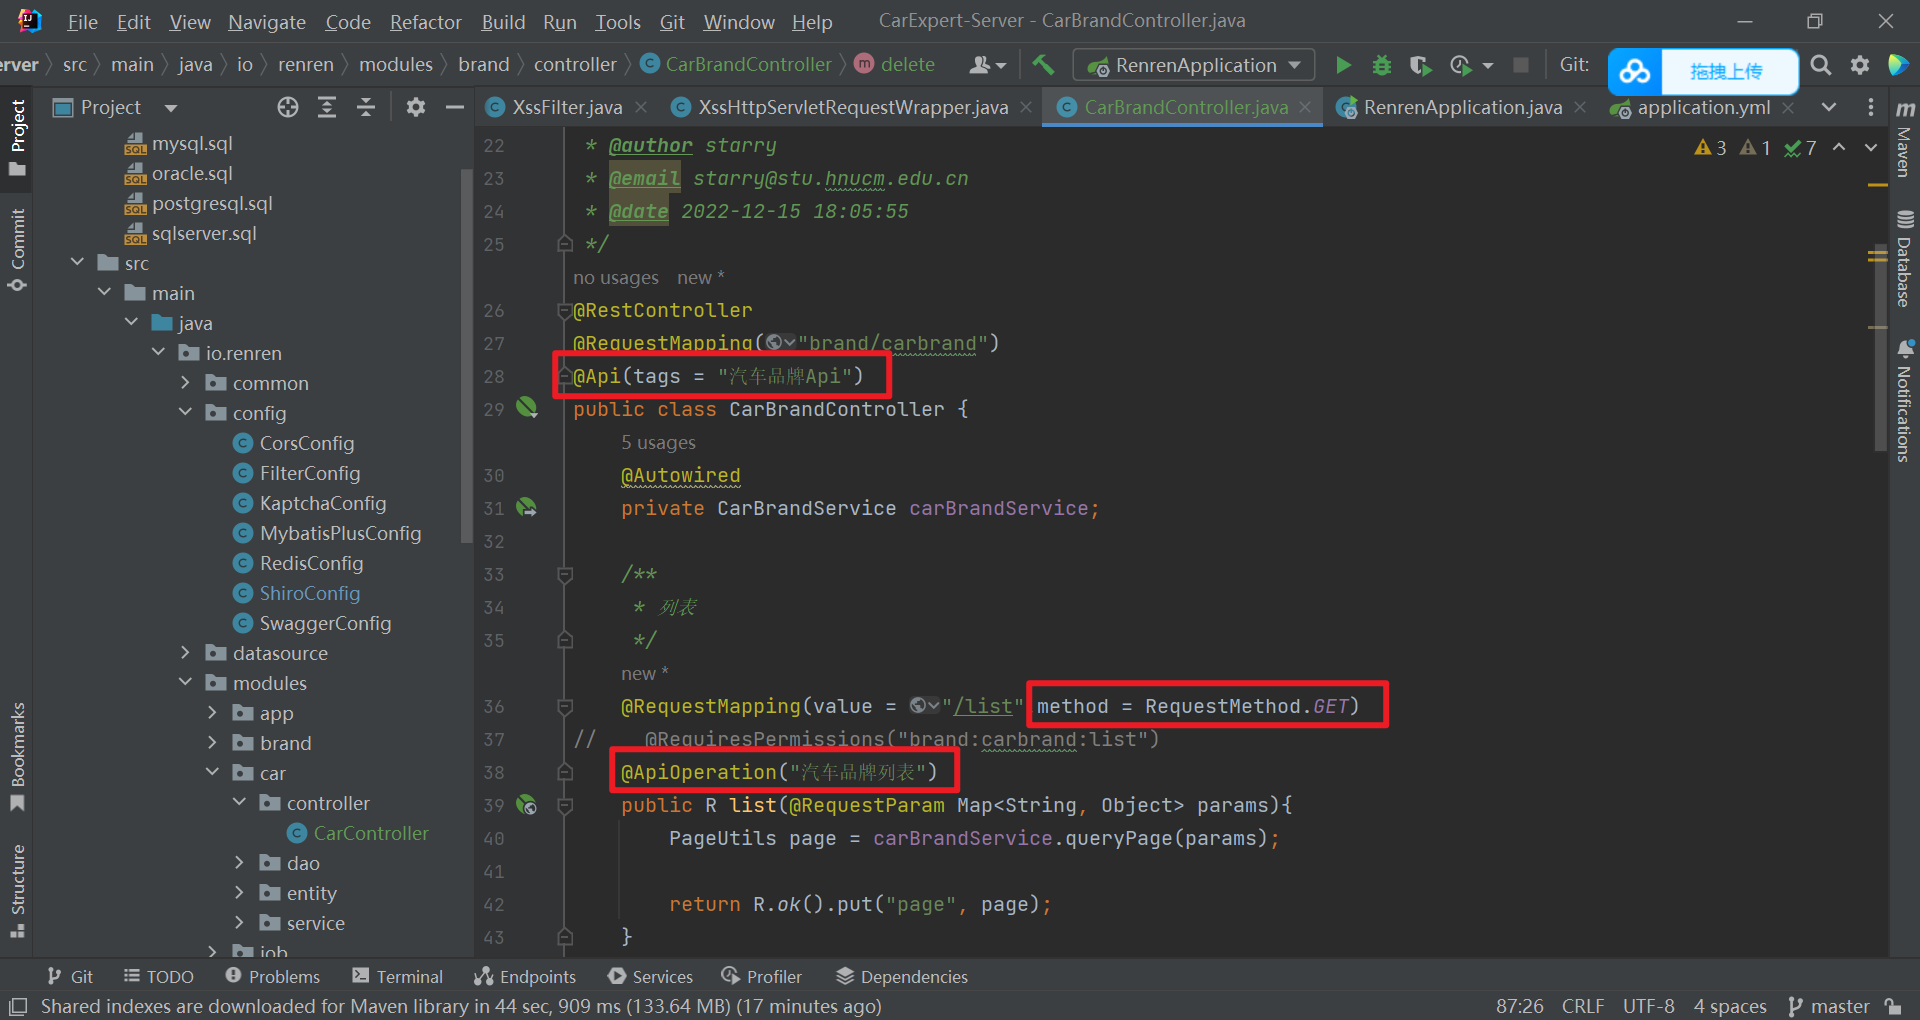This screenshot has width=1920, height=1020.
Task: Collapse the car module folder
Action: tap(212, 772)
